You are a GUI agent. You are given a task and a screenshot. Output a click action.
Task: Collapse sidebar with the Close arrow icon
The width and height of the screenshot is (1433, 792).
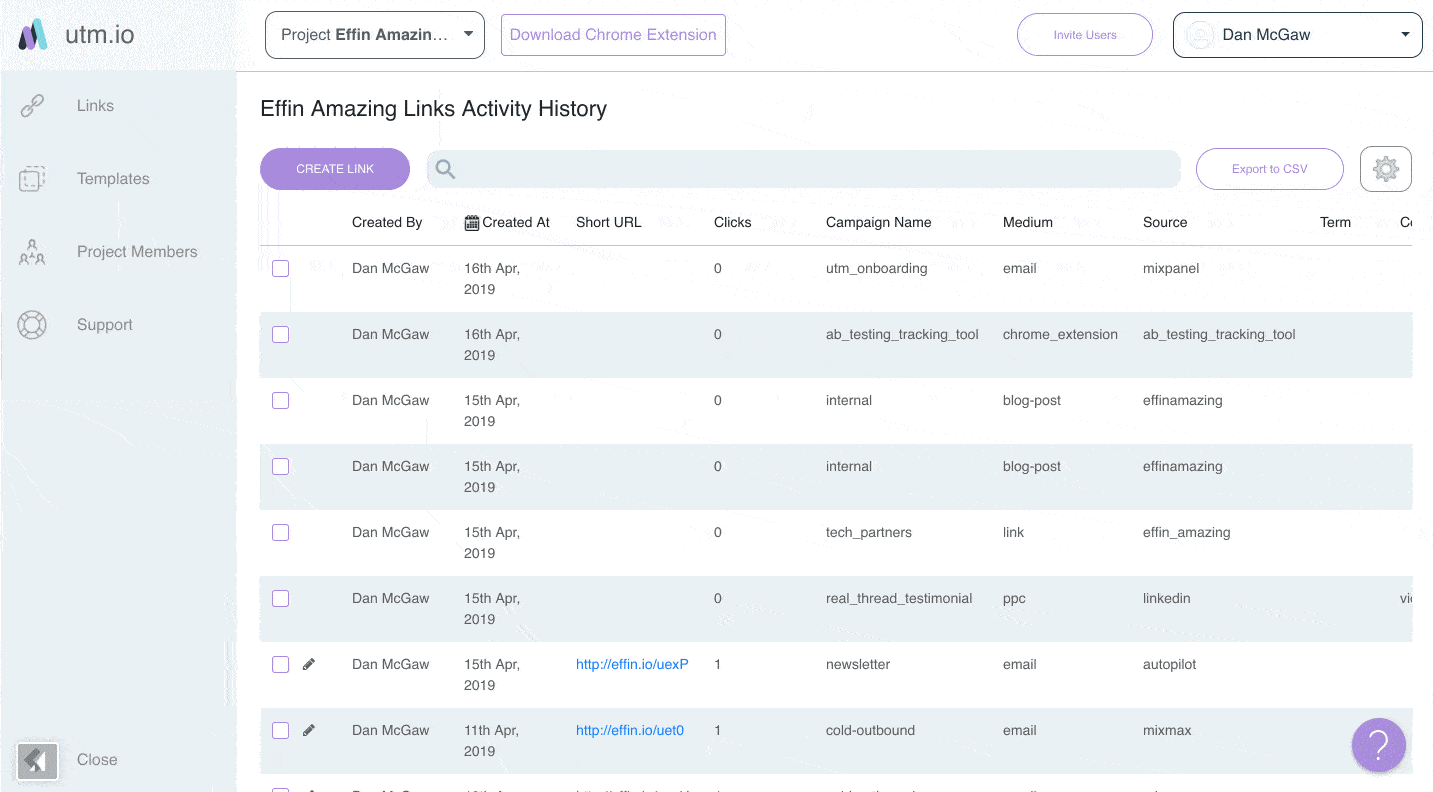37,760
